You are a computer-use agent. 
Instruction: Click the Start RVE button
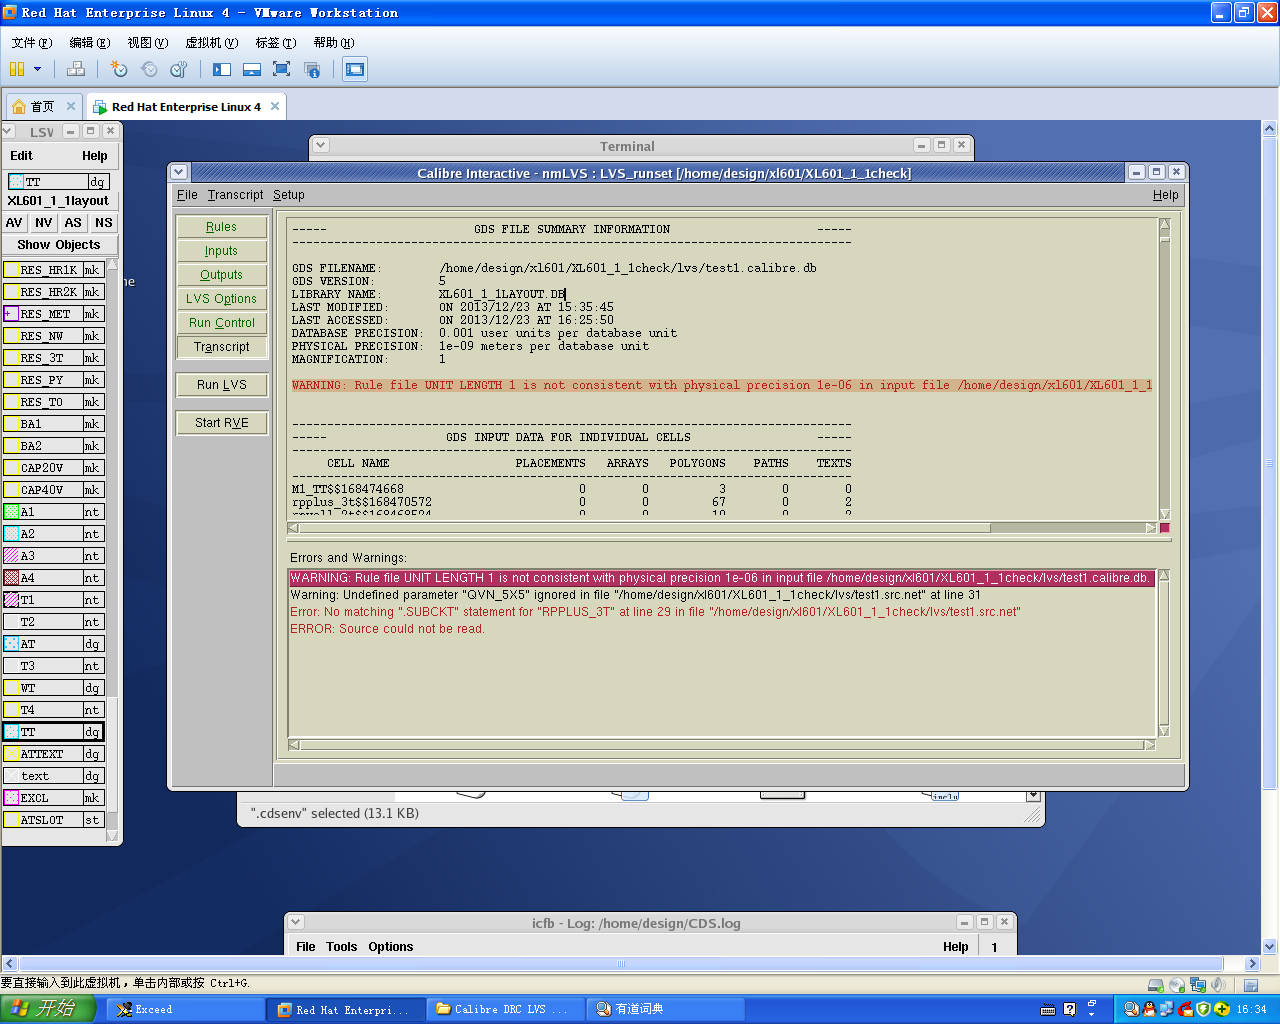click(222, 423)
